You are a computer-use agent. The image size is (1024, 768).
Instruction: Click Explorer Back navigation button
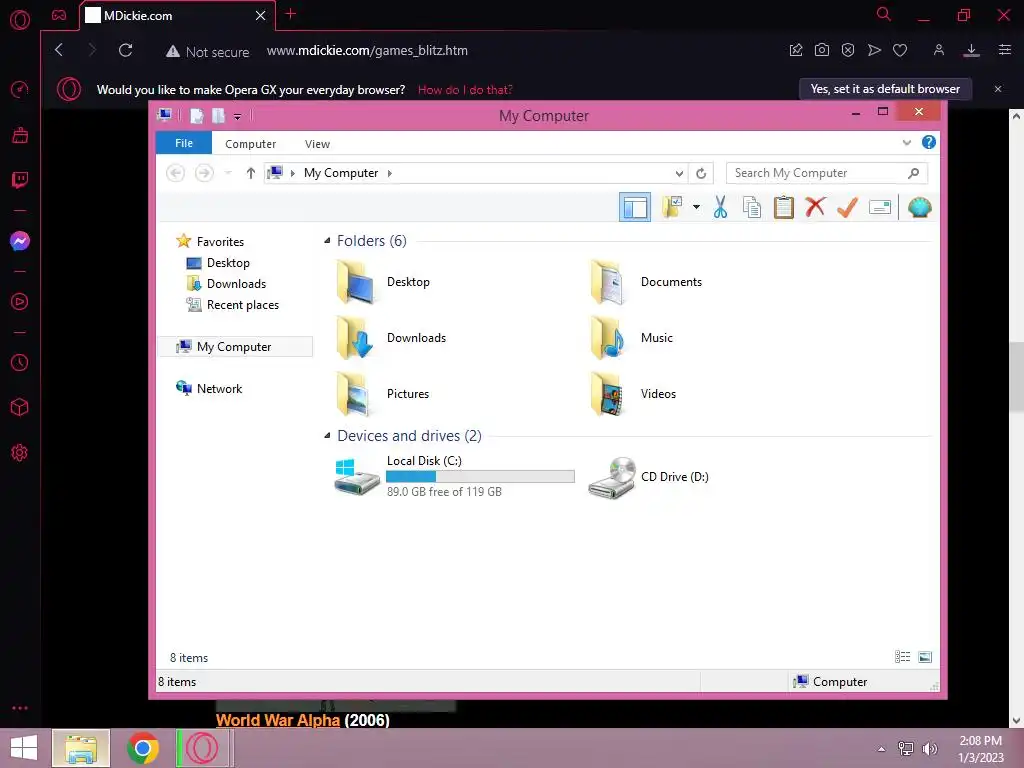coord(175,173)
